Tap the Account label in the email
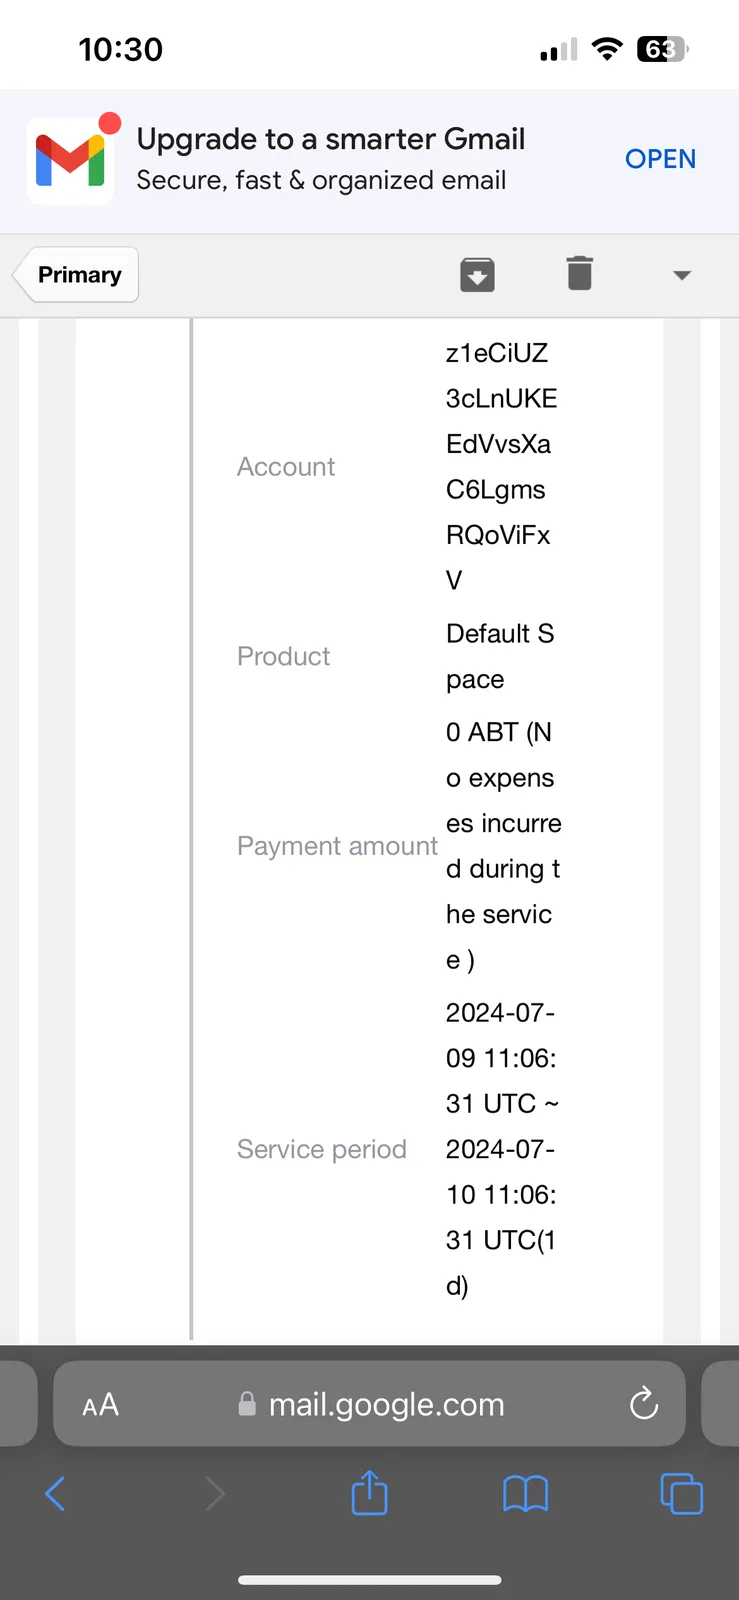 click(x=286, y=467)
